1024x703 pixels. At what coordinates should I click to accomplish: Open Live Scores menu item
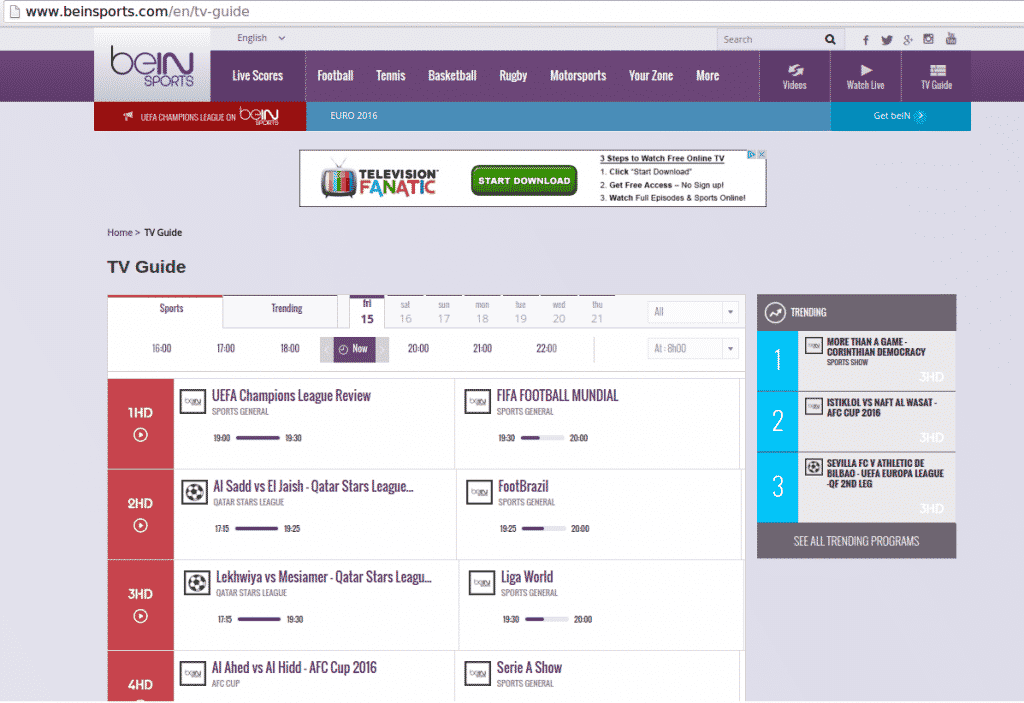coord(257,76)
